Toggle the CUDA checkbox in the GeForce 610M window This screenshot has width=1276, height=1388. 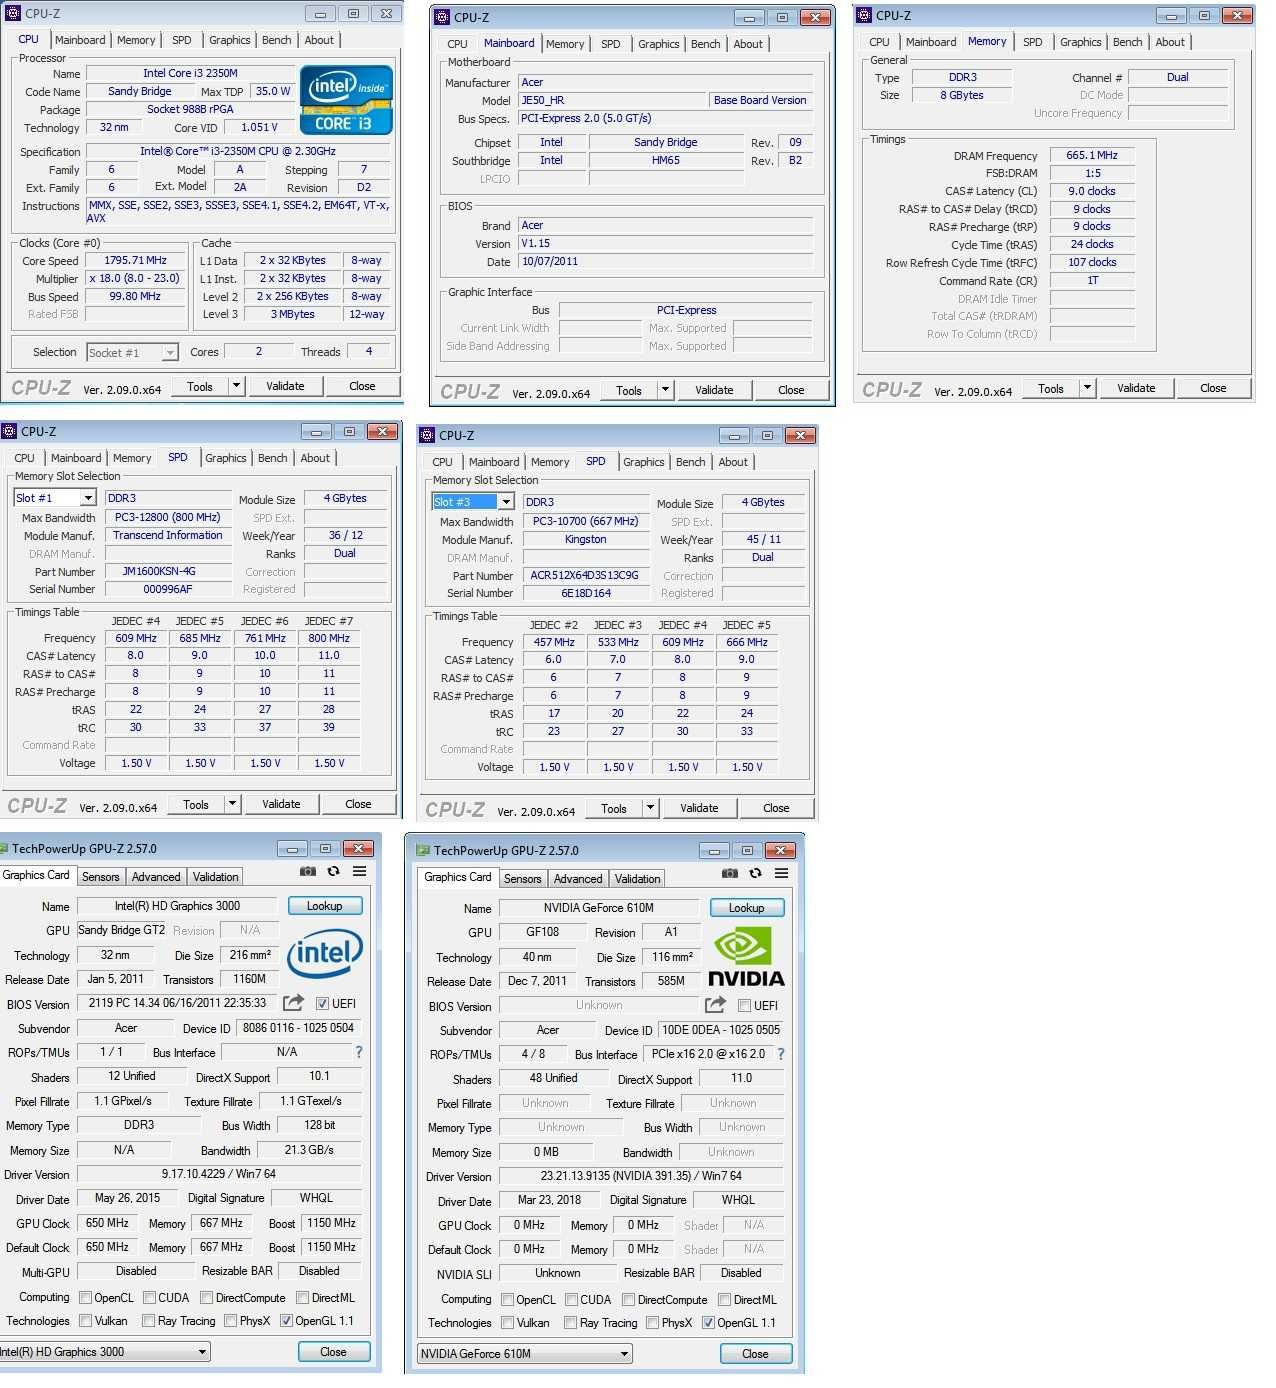tap(571, 1300)
